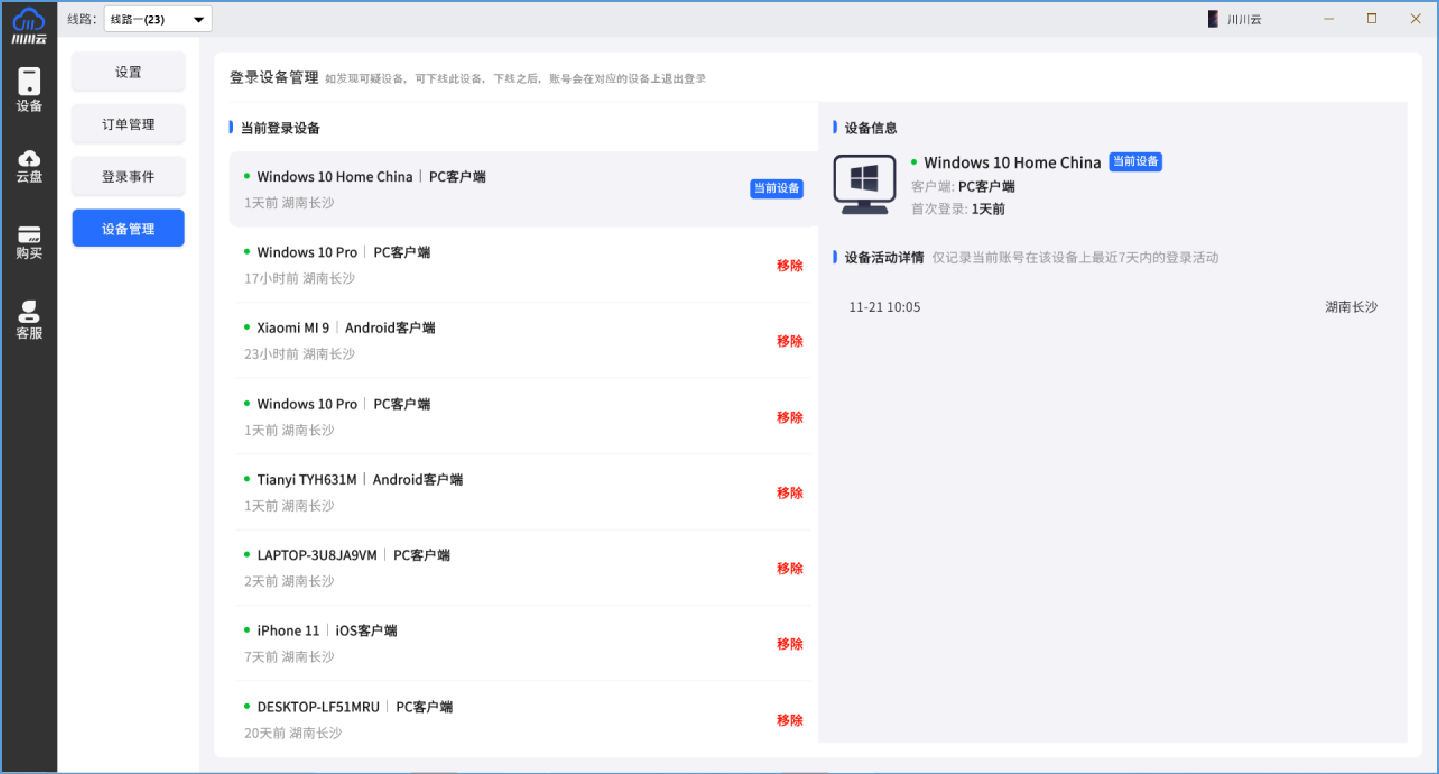1439x774 pixels.
Task: Open the 设置 page
Action: tap(128, 71)
